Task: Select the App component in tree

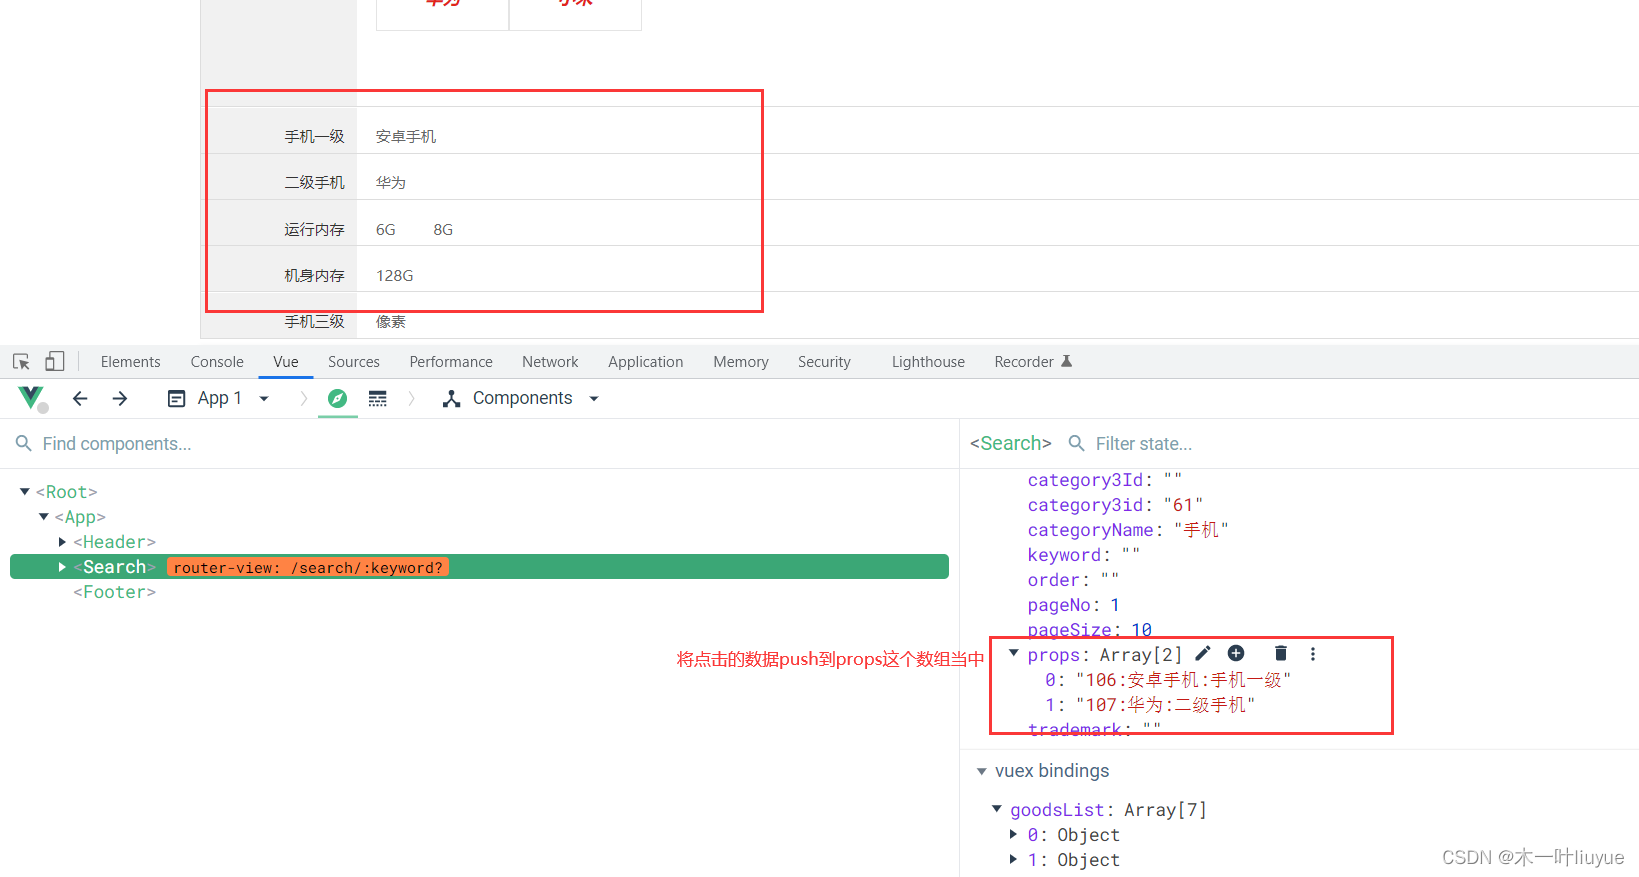Action: point(80,516)
